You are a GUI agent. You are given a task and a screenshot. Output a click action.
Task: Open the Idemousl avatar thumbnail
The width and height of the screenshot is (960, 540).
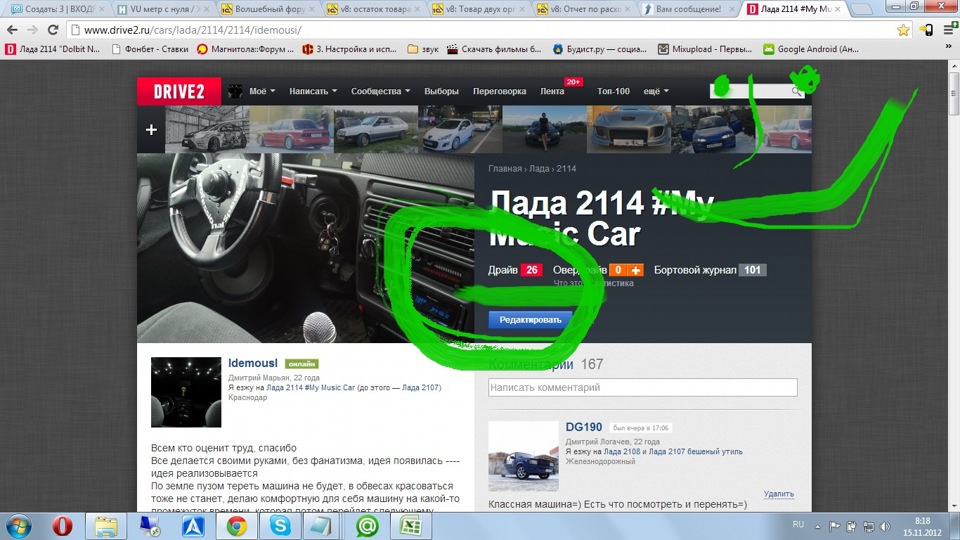[186, 392]
